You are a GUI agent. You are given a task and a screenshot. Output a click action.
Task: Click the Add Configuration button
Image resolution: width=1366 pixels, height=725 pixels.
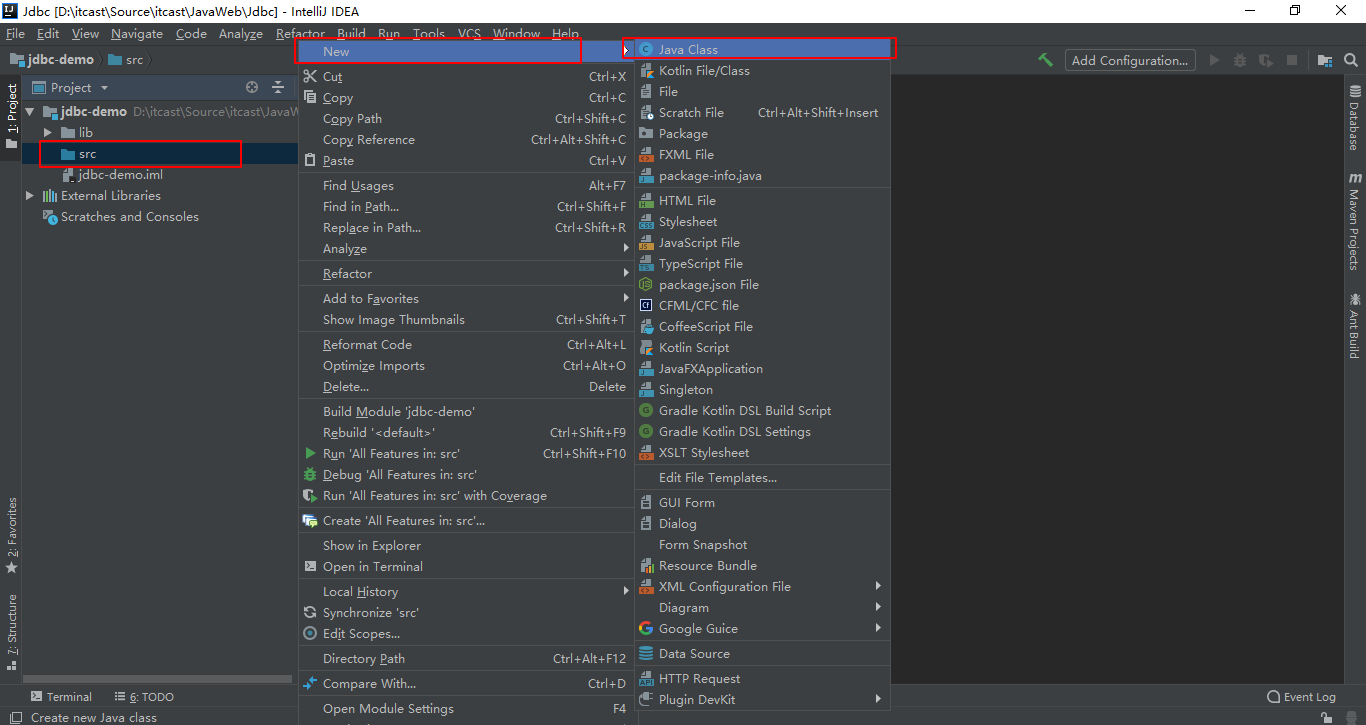click(x=1130, y=60)
